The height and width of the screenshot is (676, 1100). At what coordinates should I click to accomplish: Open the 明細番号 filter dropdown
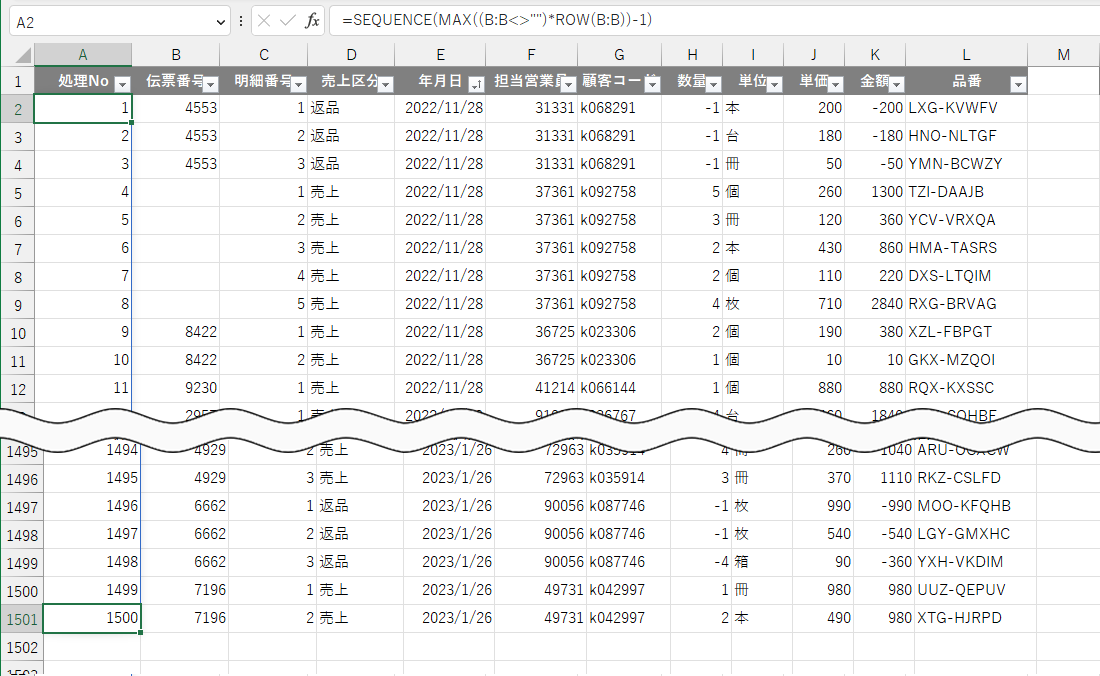tap(298, 85)
